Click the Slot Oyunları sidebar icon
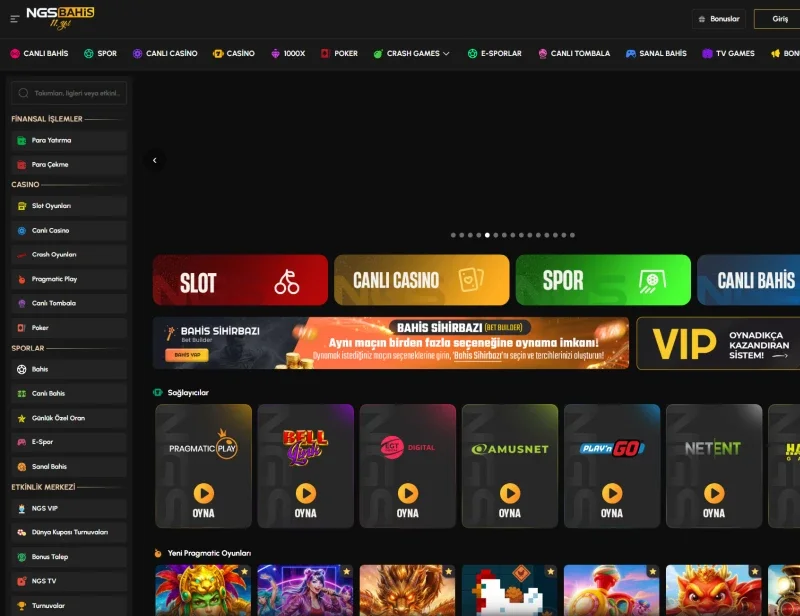800x616 pixels. point(21,206)
